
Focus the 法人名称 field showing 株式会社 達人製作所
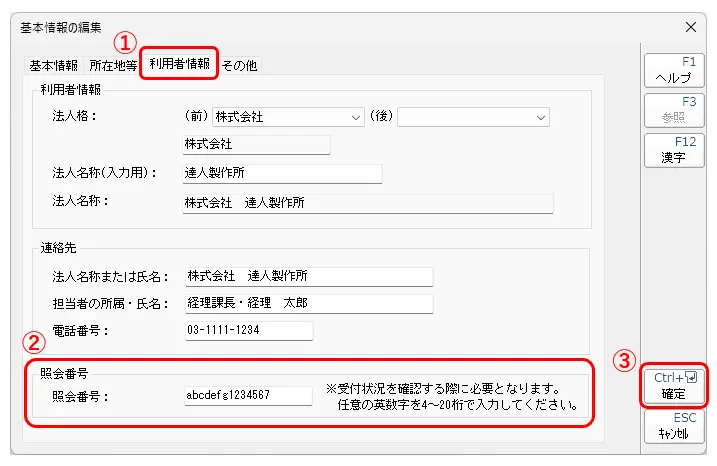tap(366, 203)
